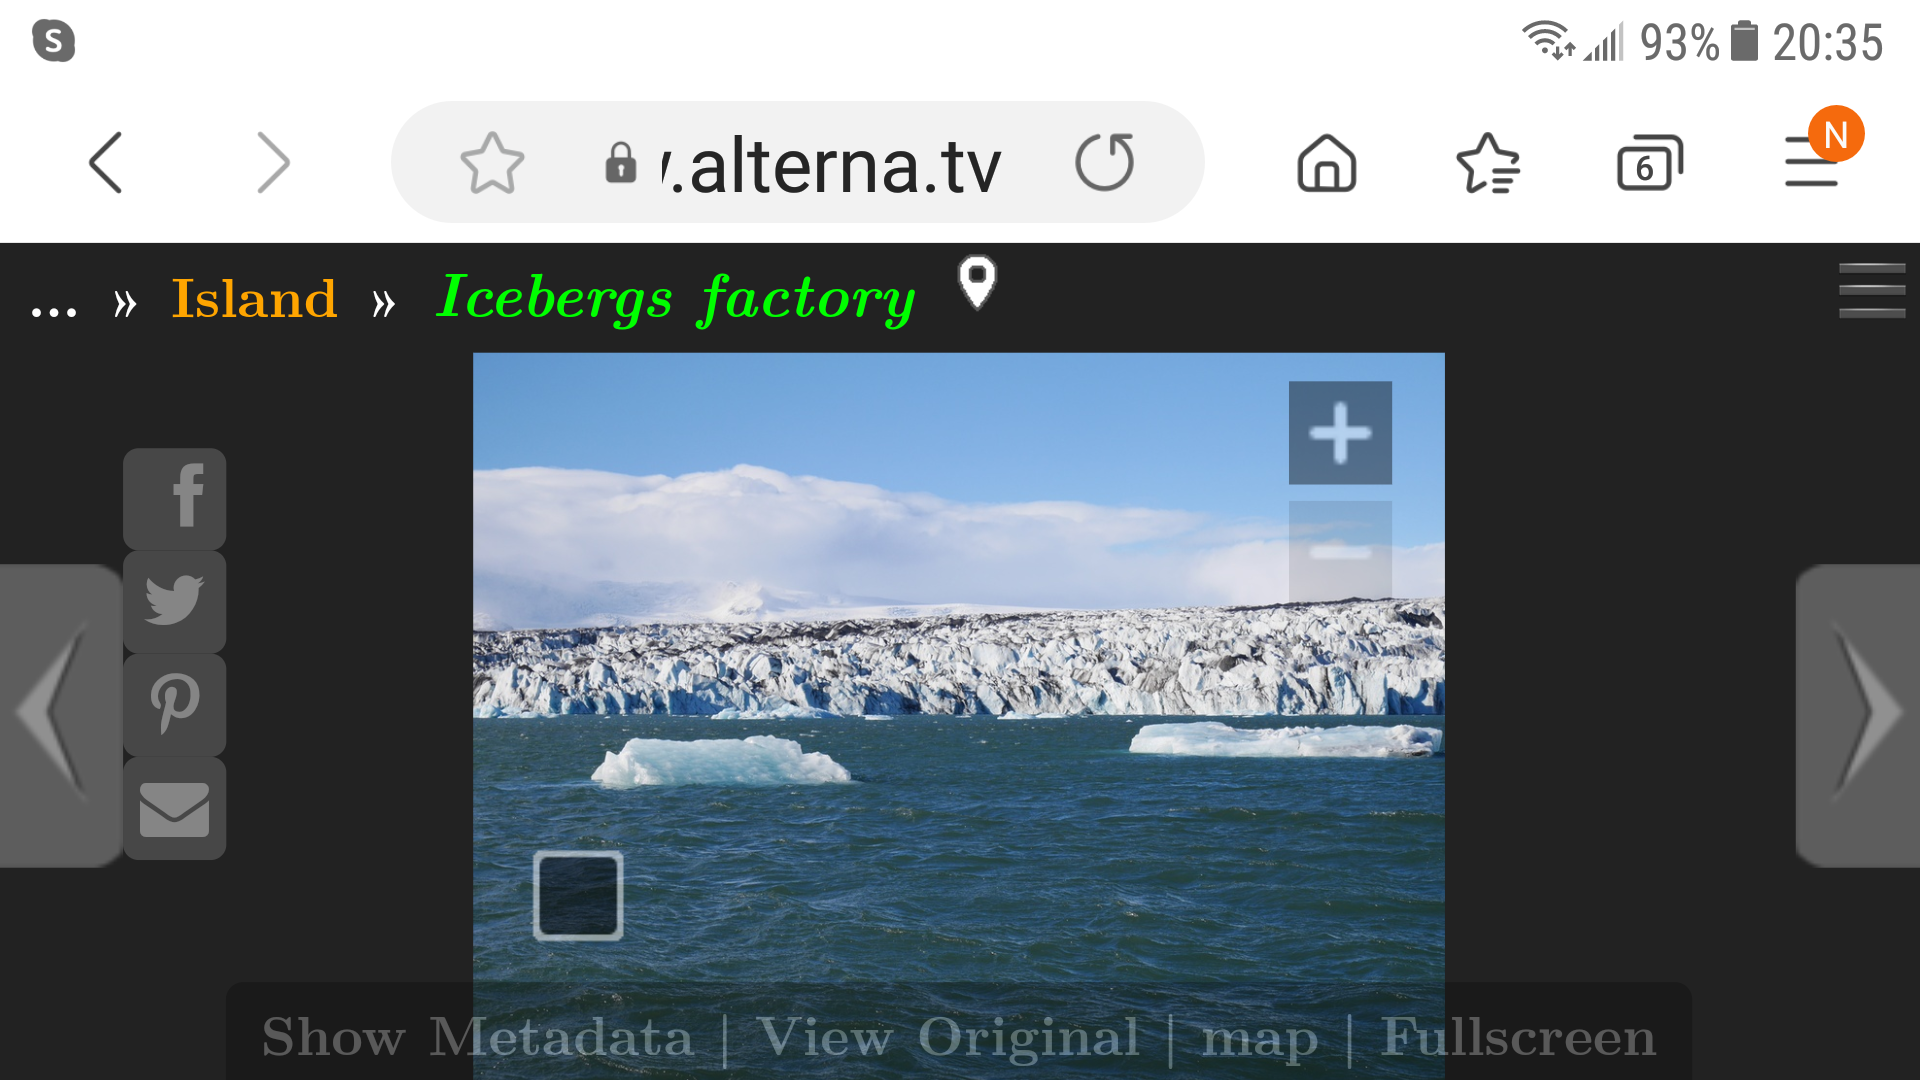Share photo via Twitter icon
Image resolution: width=1920 pixels, height=1080 pixels.
tap(175, 600)
